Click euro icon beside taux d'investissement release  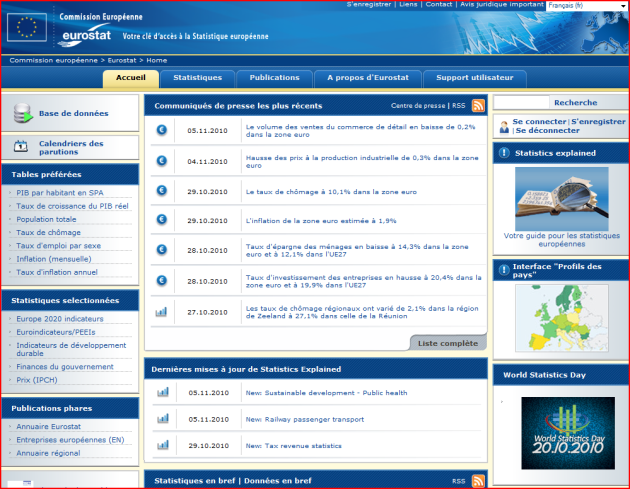[x=162, y=280]
